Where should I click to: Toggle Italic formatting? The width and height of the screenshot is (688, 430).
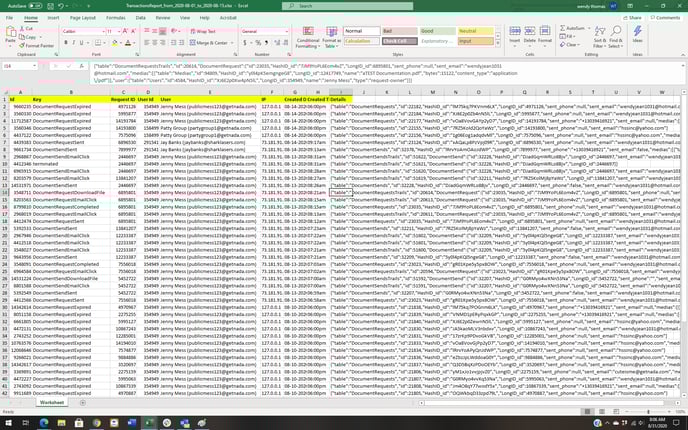[x=74, y=42]
